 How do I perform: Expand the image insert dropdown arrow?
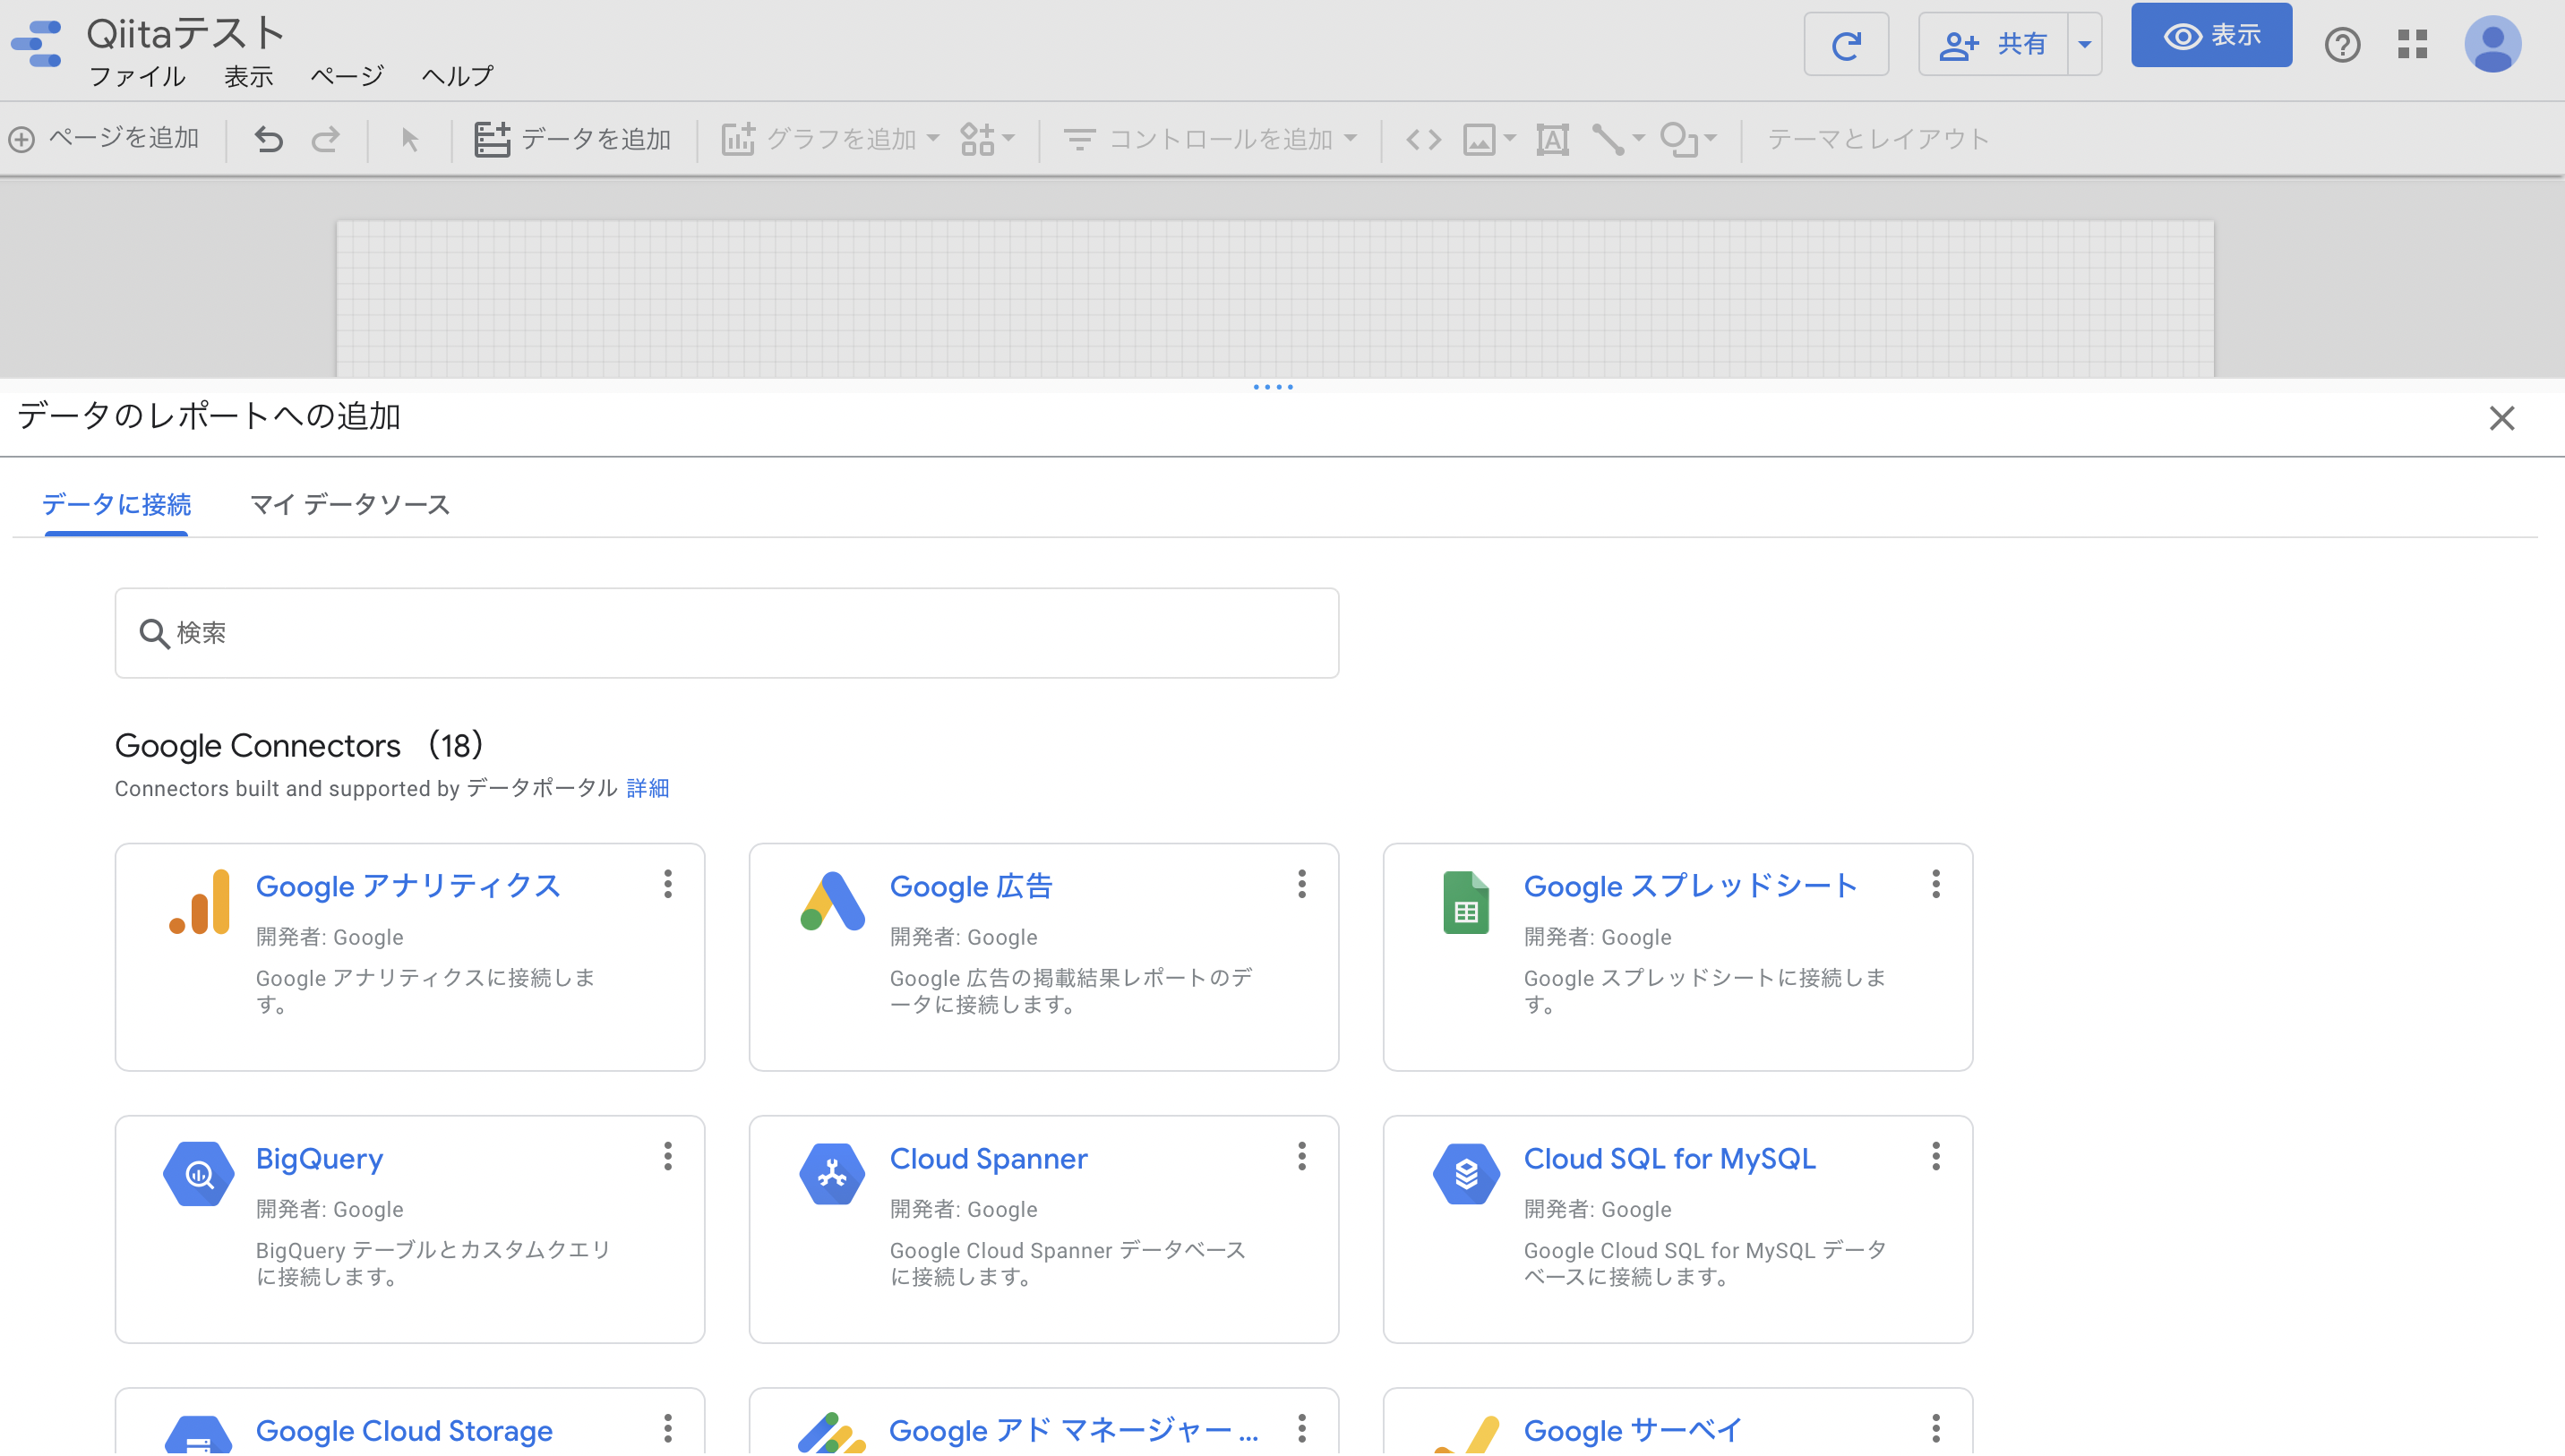[x=1510, y=138]
